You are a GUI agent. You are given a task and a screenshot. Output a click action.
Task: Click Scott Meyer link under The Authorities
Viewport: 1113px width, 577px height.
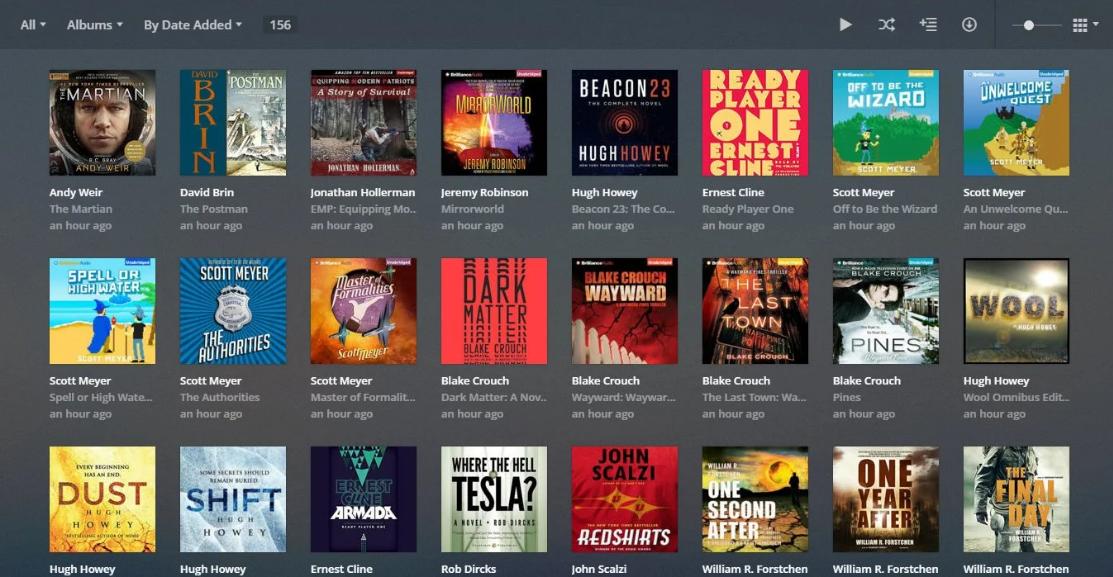[211, 381]
